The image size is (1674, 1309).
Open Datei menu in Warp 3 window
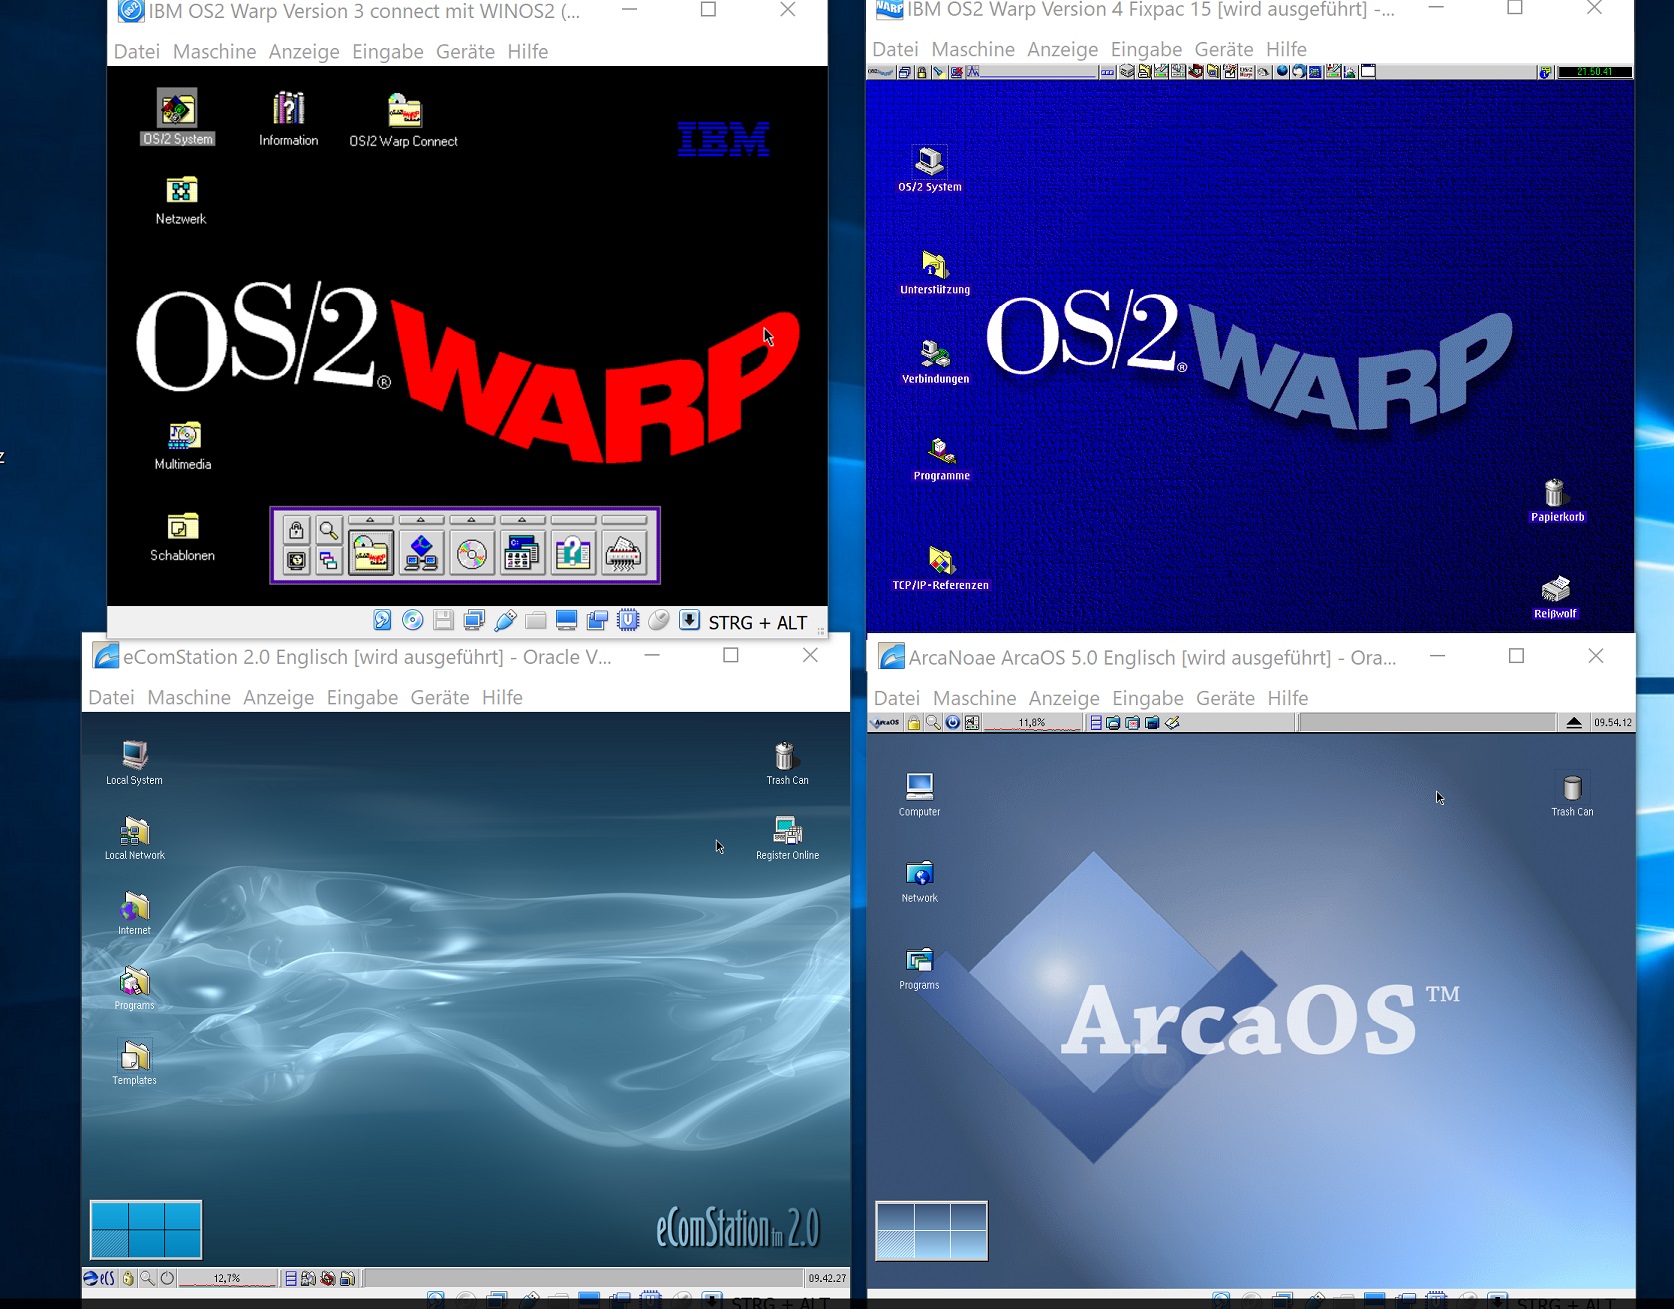[x=137, y=52]
